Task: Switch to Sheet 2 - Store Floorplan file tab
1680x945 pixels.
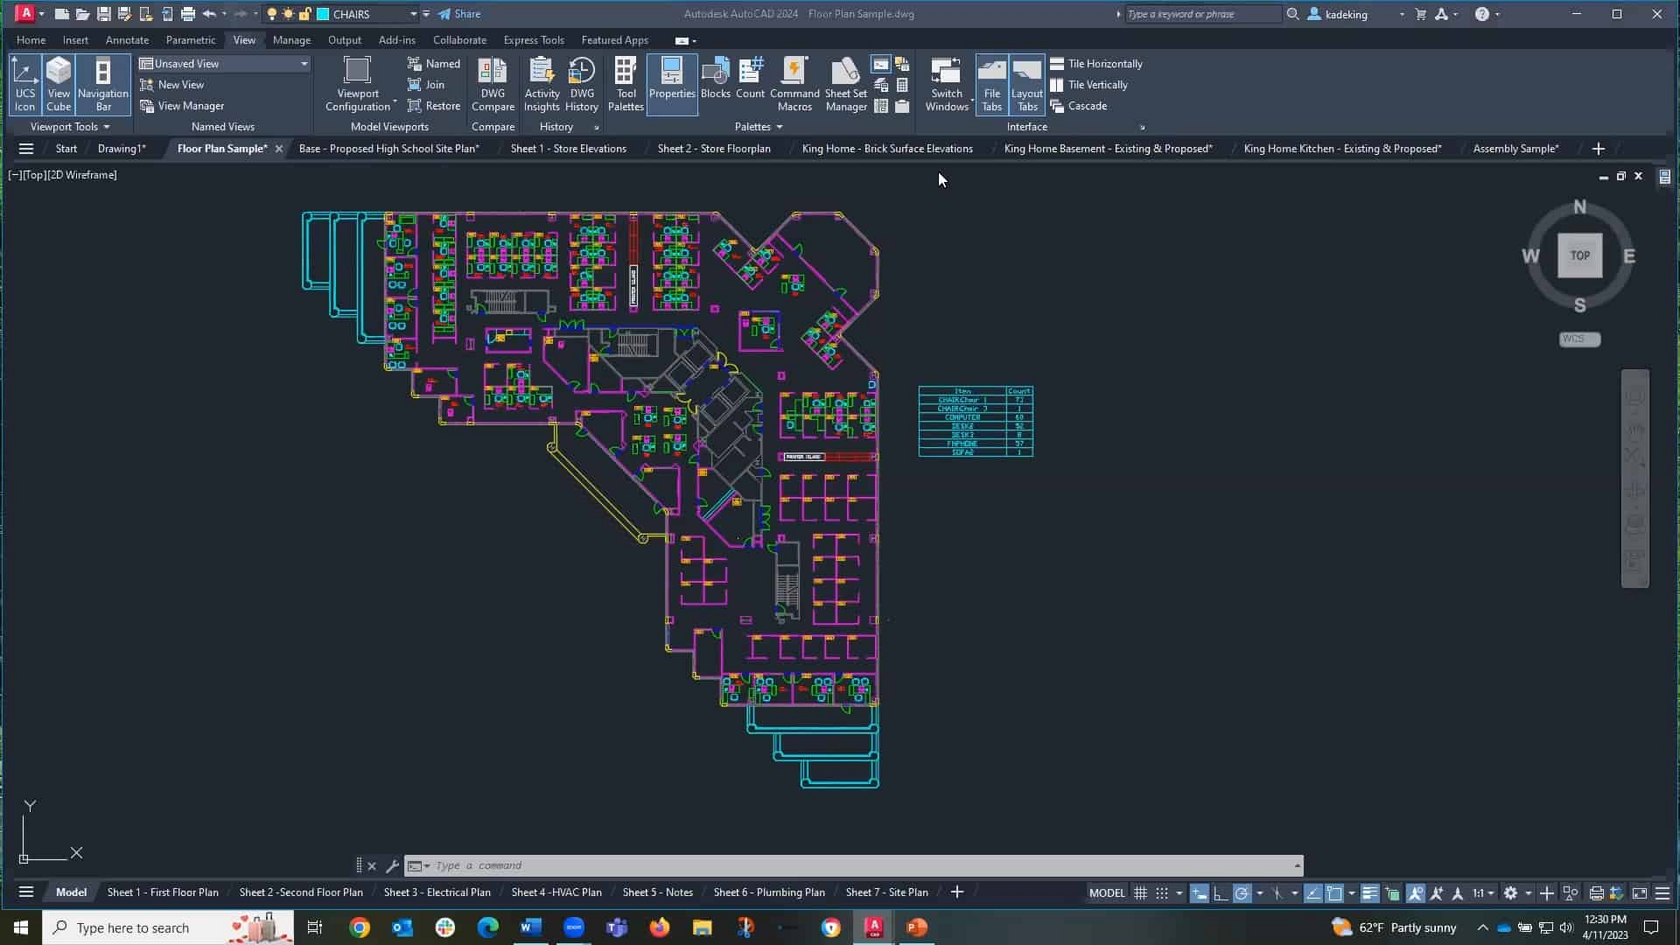Action: 714,148
